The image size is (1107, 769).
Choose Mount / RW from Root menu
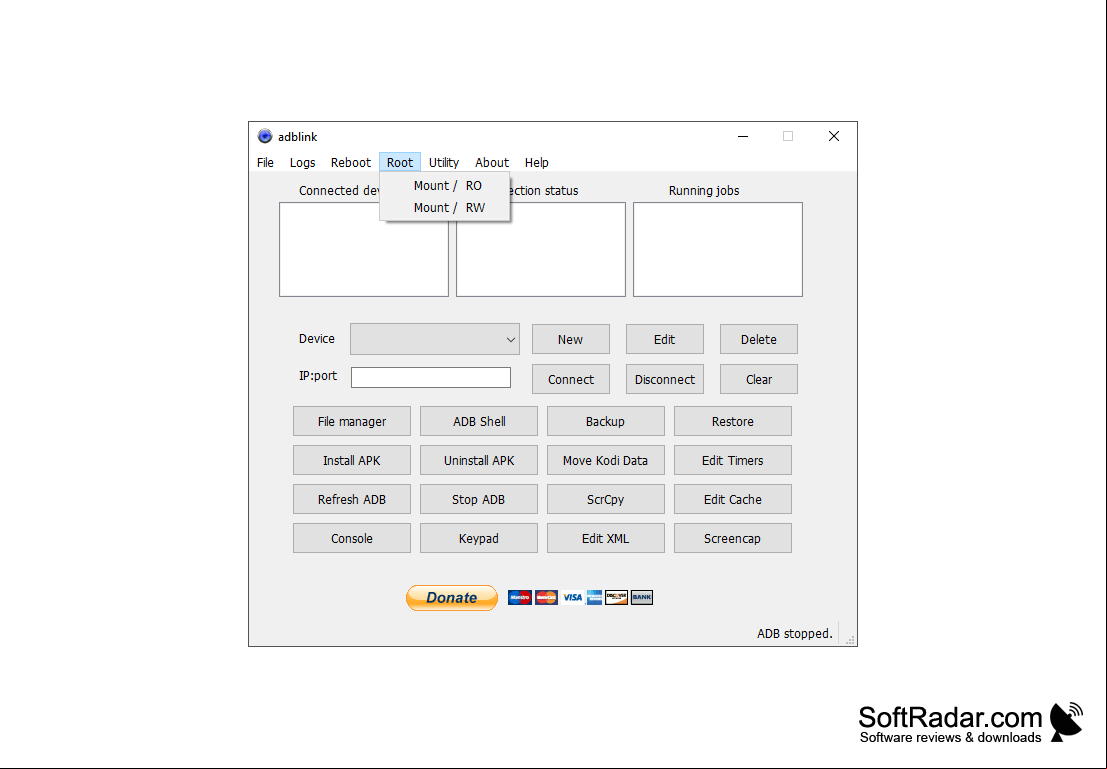[445, 208]
